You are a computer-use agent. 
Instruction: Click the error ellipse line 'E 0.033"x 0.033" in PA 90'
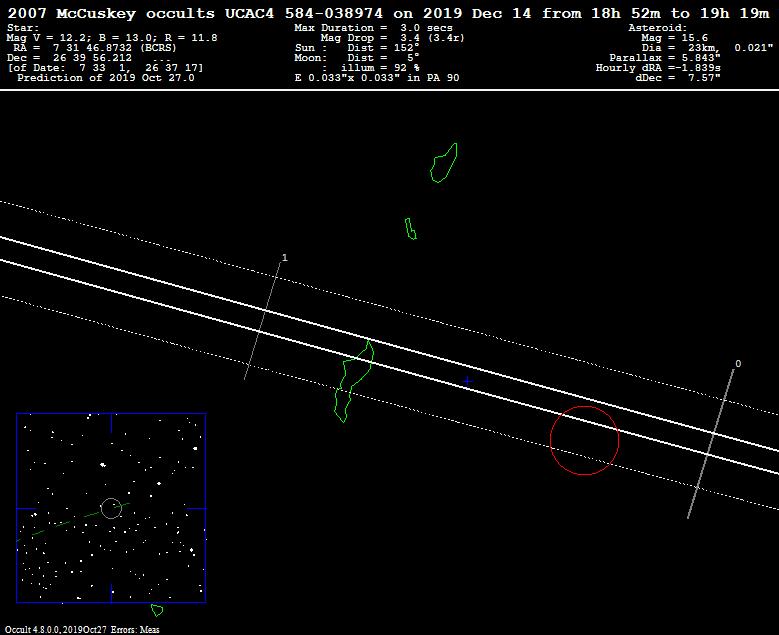377,78
